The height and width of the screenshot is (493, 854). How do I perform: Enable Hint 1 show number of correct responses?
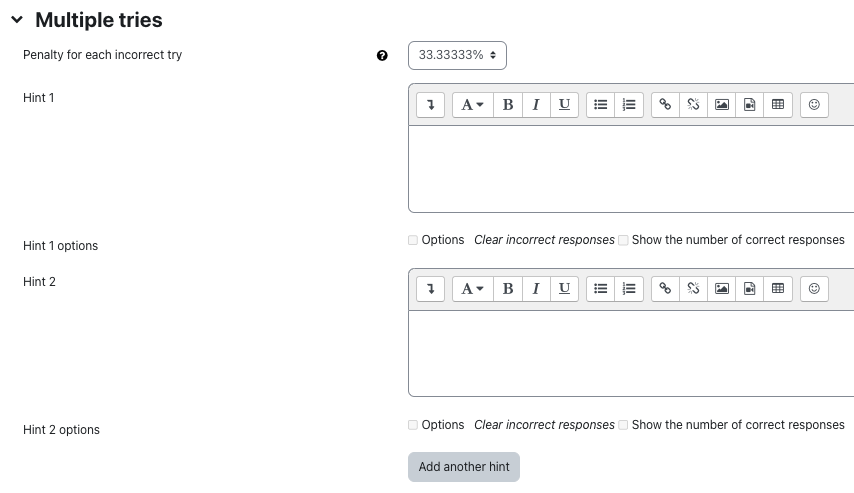point(623,240)
